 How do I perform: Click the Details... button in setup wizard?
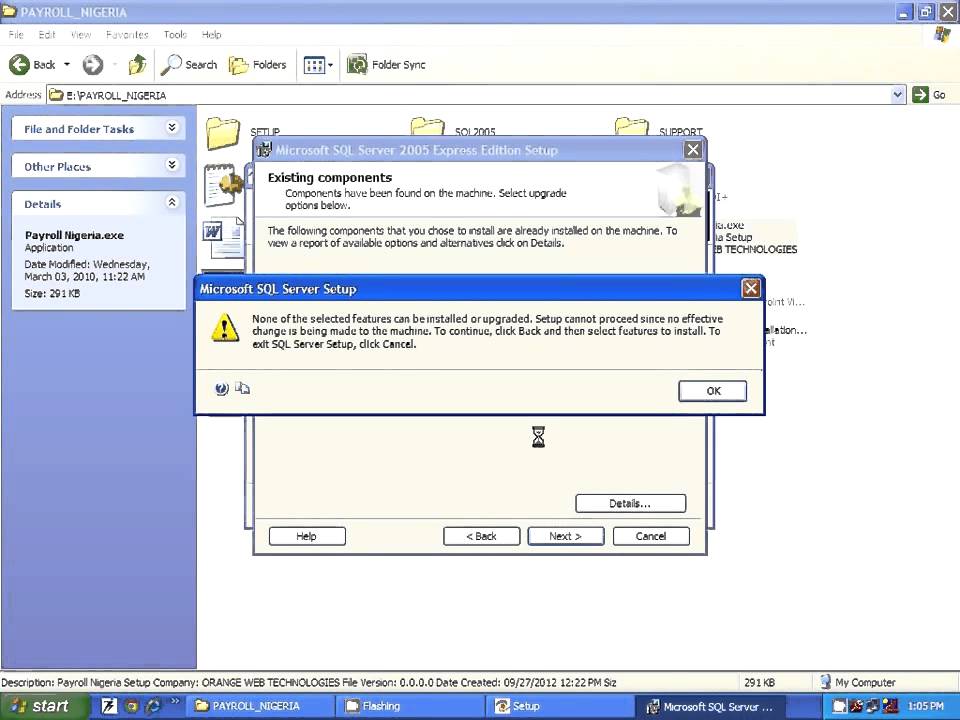pos(630,503)
